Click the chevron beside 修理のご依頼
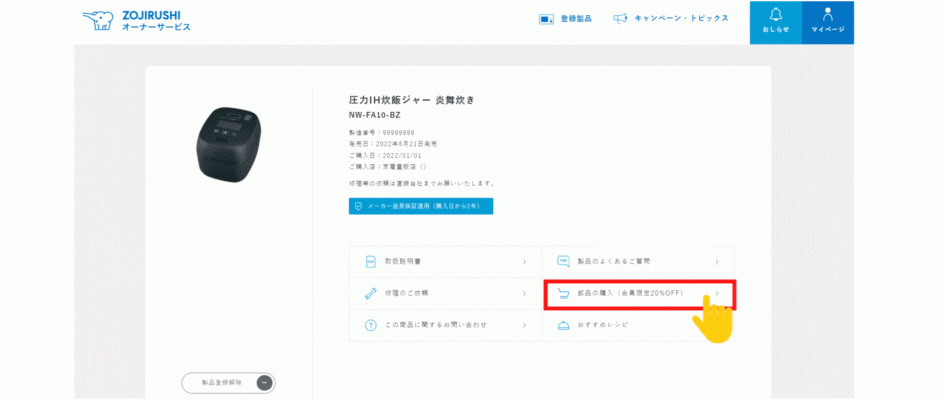This screenshot has height=400, width=944. click(x=524, y=293)
